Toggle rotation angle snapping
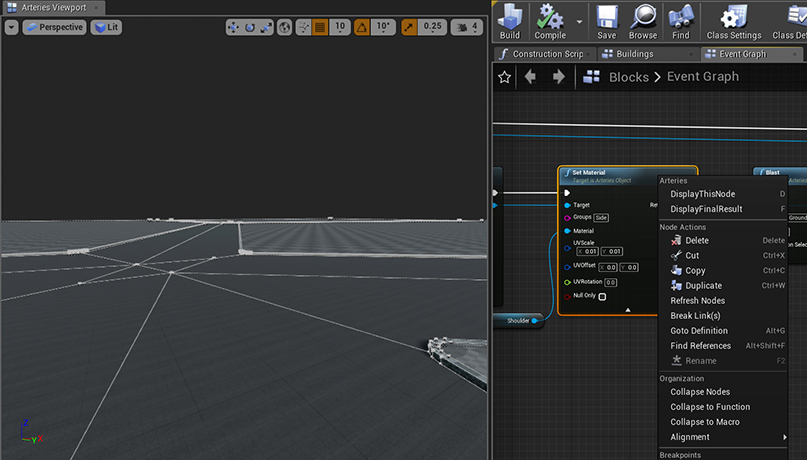This screenshot has width=807, height=460. coord(362,27)
